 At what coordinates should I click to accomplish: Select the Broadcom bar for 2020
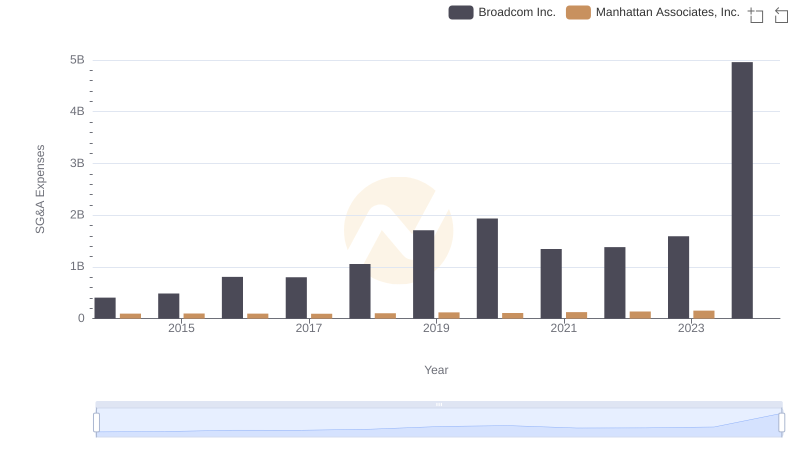pyautogui.click(x=487, y=268)
